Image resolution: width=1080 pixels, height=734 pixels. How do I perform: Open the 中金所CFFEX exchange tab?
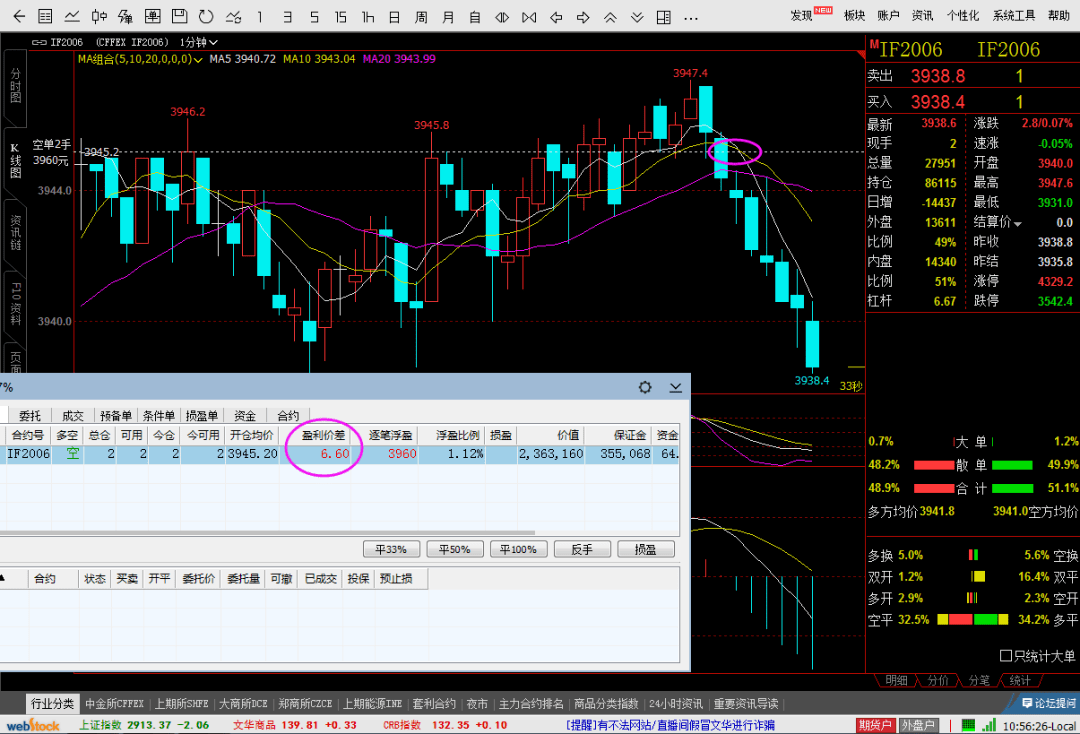point(114,704)
